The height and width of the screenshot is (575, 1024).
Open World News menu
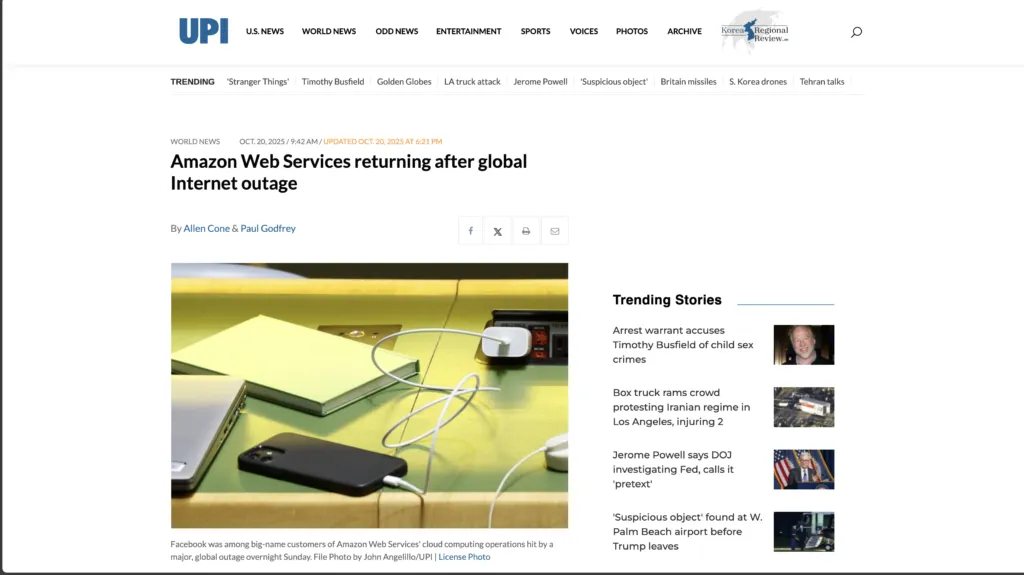328,31
